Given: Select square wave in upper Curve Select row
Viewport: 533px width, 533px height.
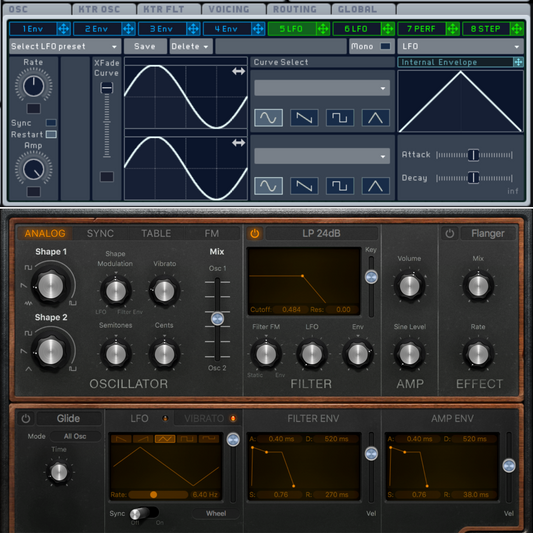Looking at the screenshot, I should [x=340, y=118].
